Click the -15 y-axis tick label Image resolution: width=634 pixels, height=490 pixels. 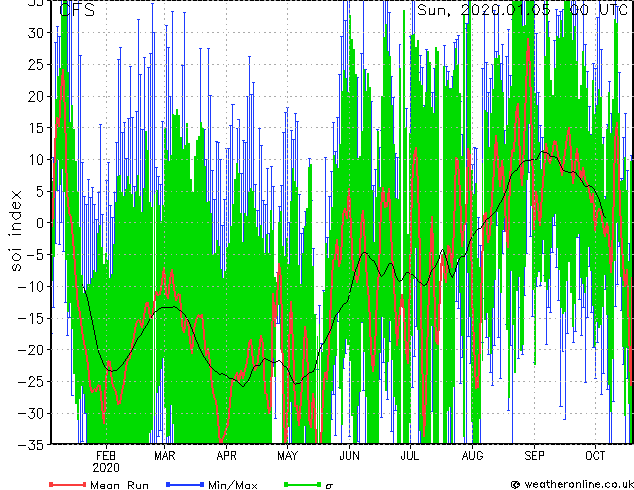pyautogui.click(x=31, y=318)
